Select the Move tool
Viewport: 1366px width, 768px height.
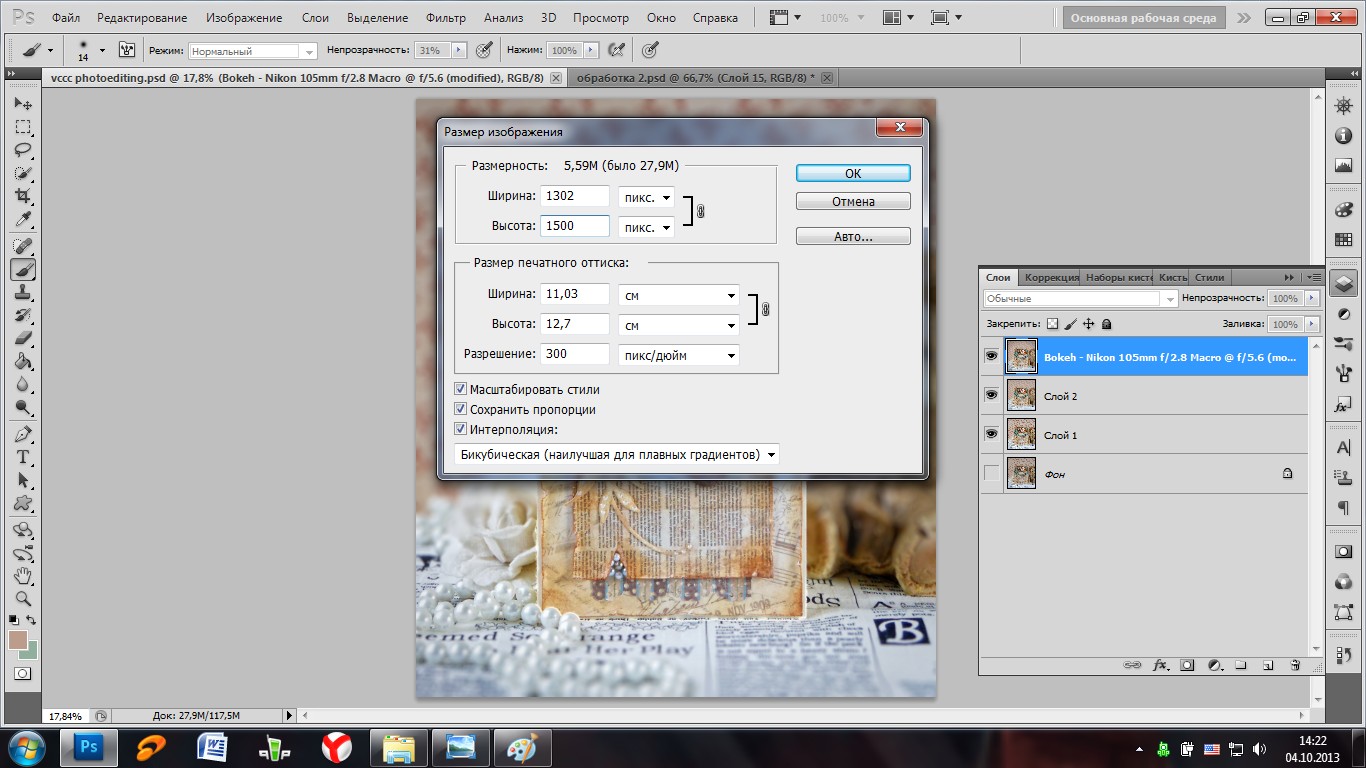point(23,104)
